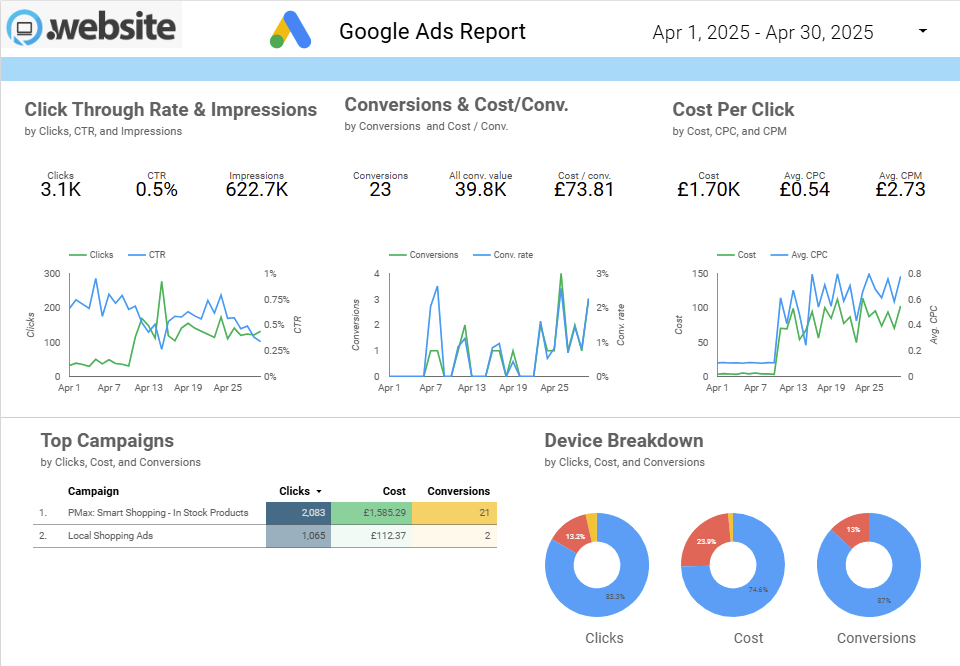Click the green Conversions legend entry
Image resolution: width=960 pixels, height=666 pixels.
click(x=424, y=255)
